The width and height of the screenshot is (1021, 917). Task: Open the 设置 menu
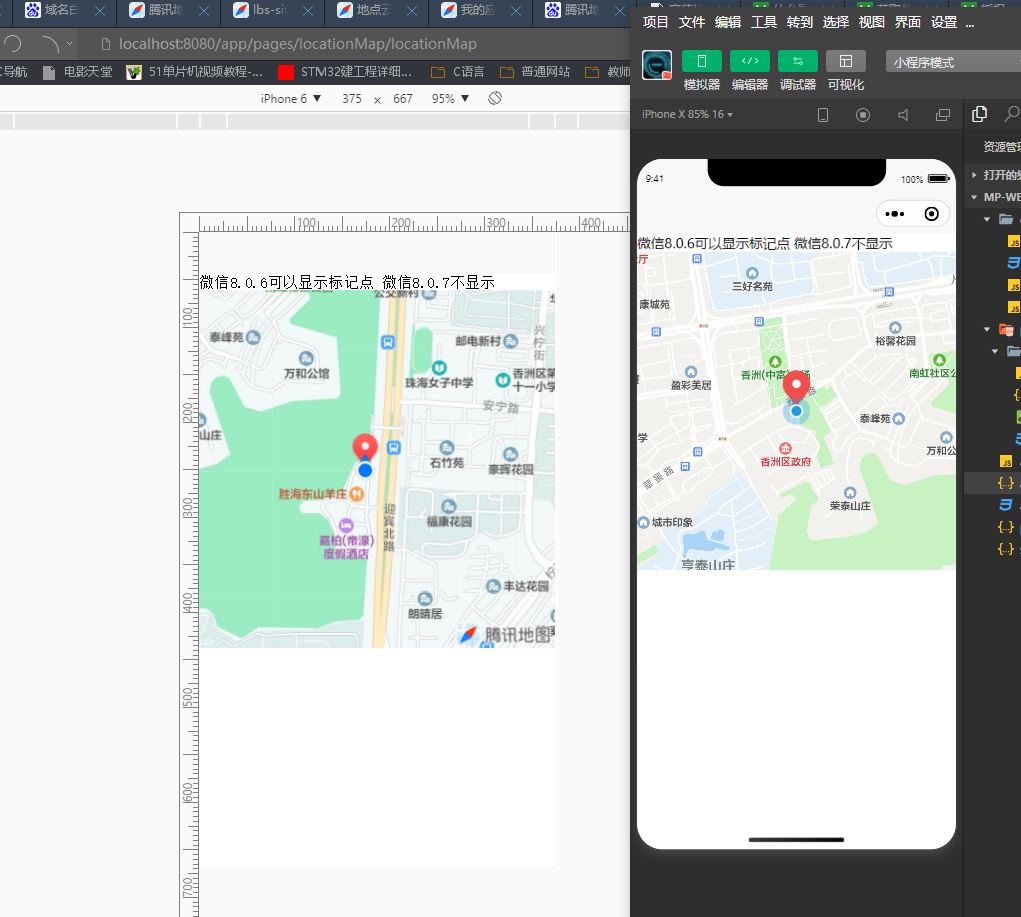click(x=943, y=22)
